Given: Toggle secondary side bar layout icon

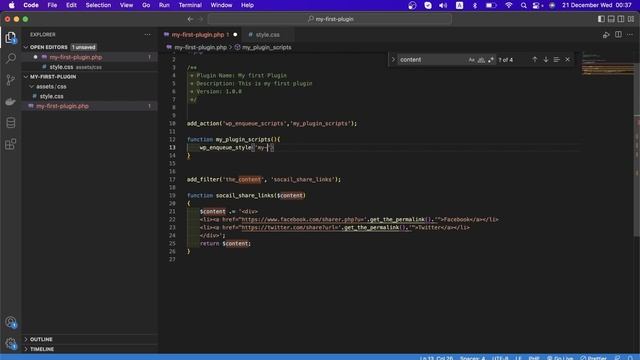Looking at the screenshot, I should (x=621, y=19).
